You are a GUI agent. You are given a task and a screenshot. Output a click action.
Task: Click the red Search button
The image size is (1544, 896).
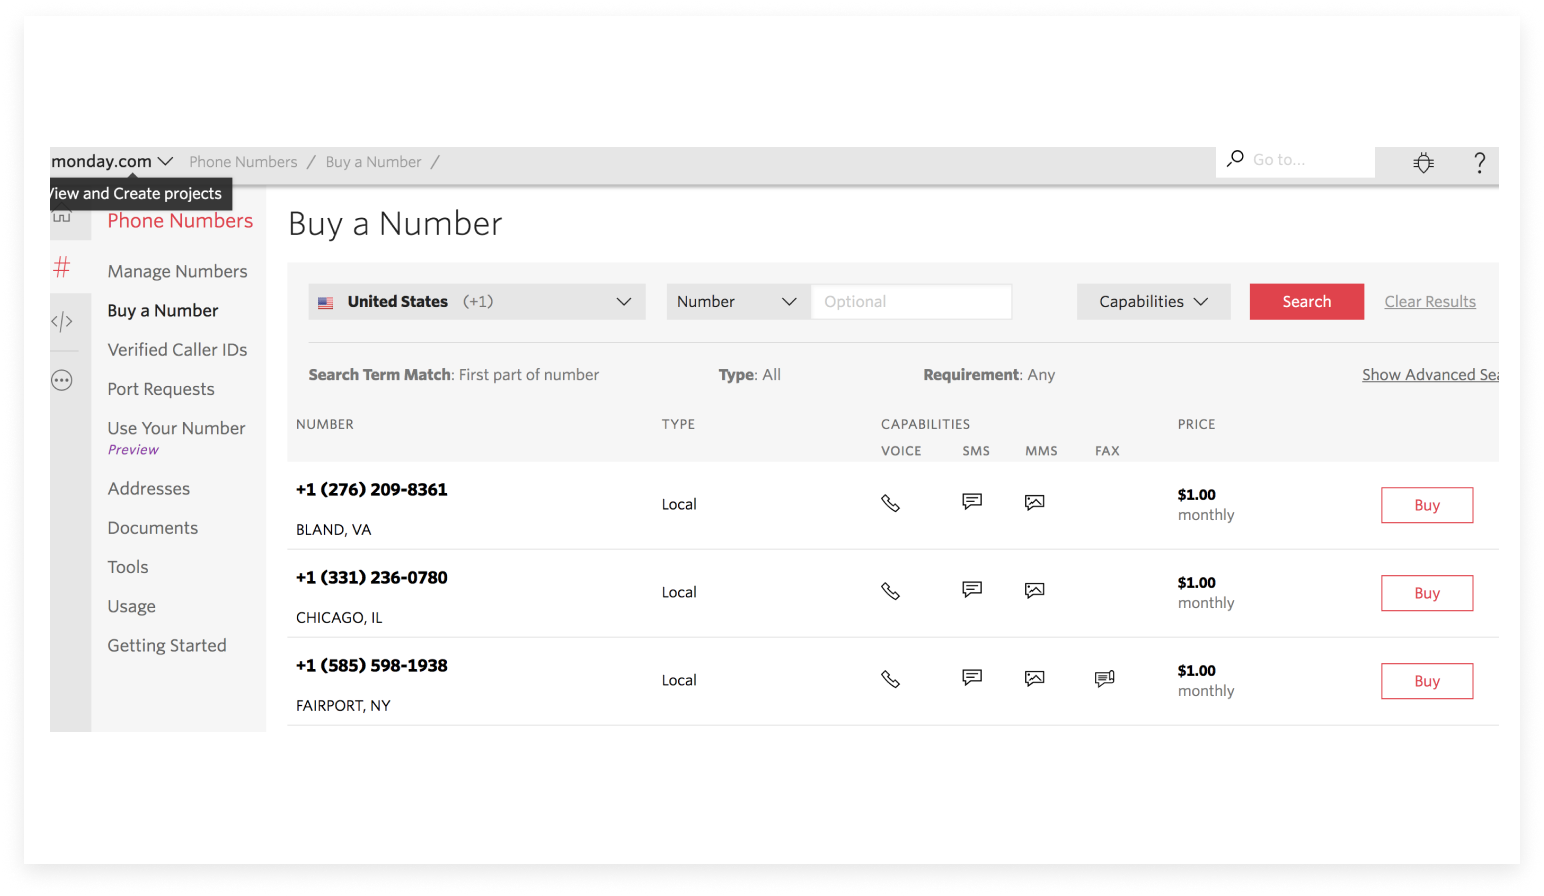[1306, 301]
